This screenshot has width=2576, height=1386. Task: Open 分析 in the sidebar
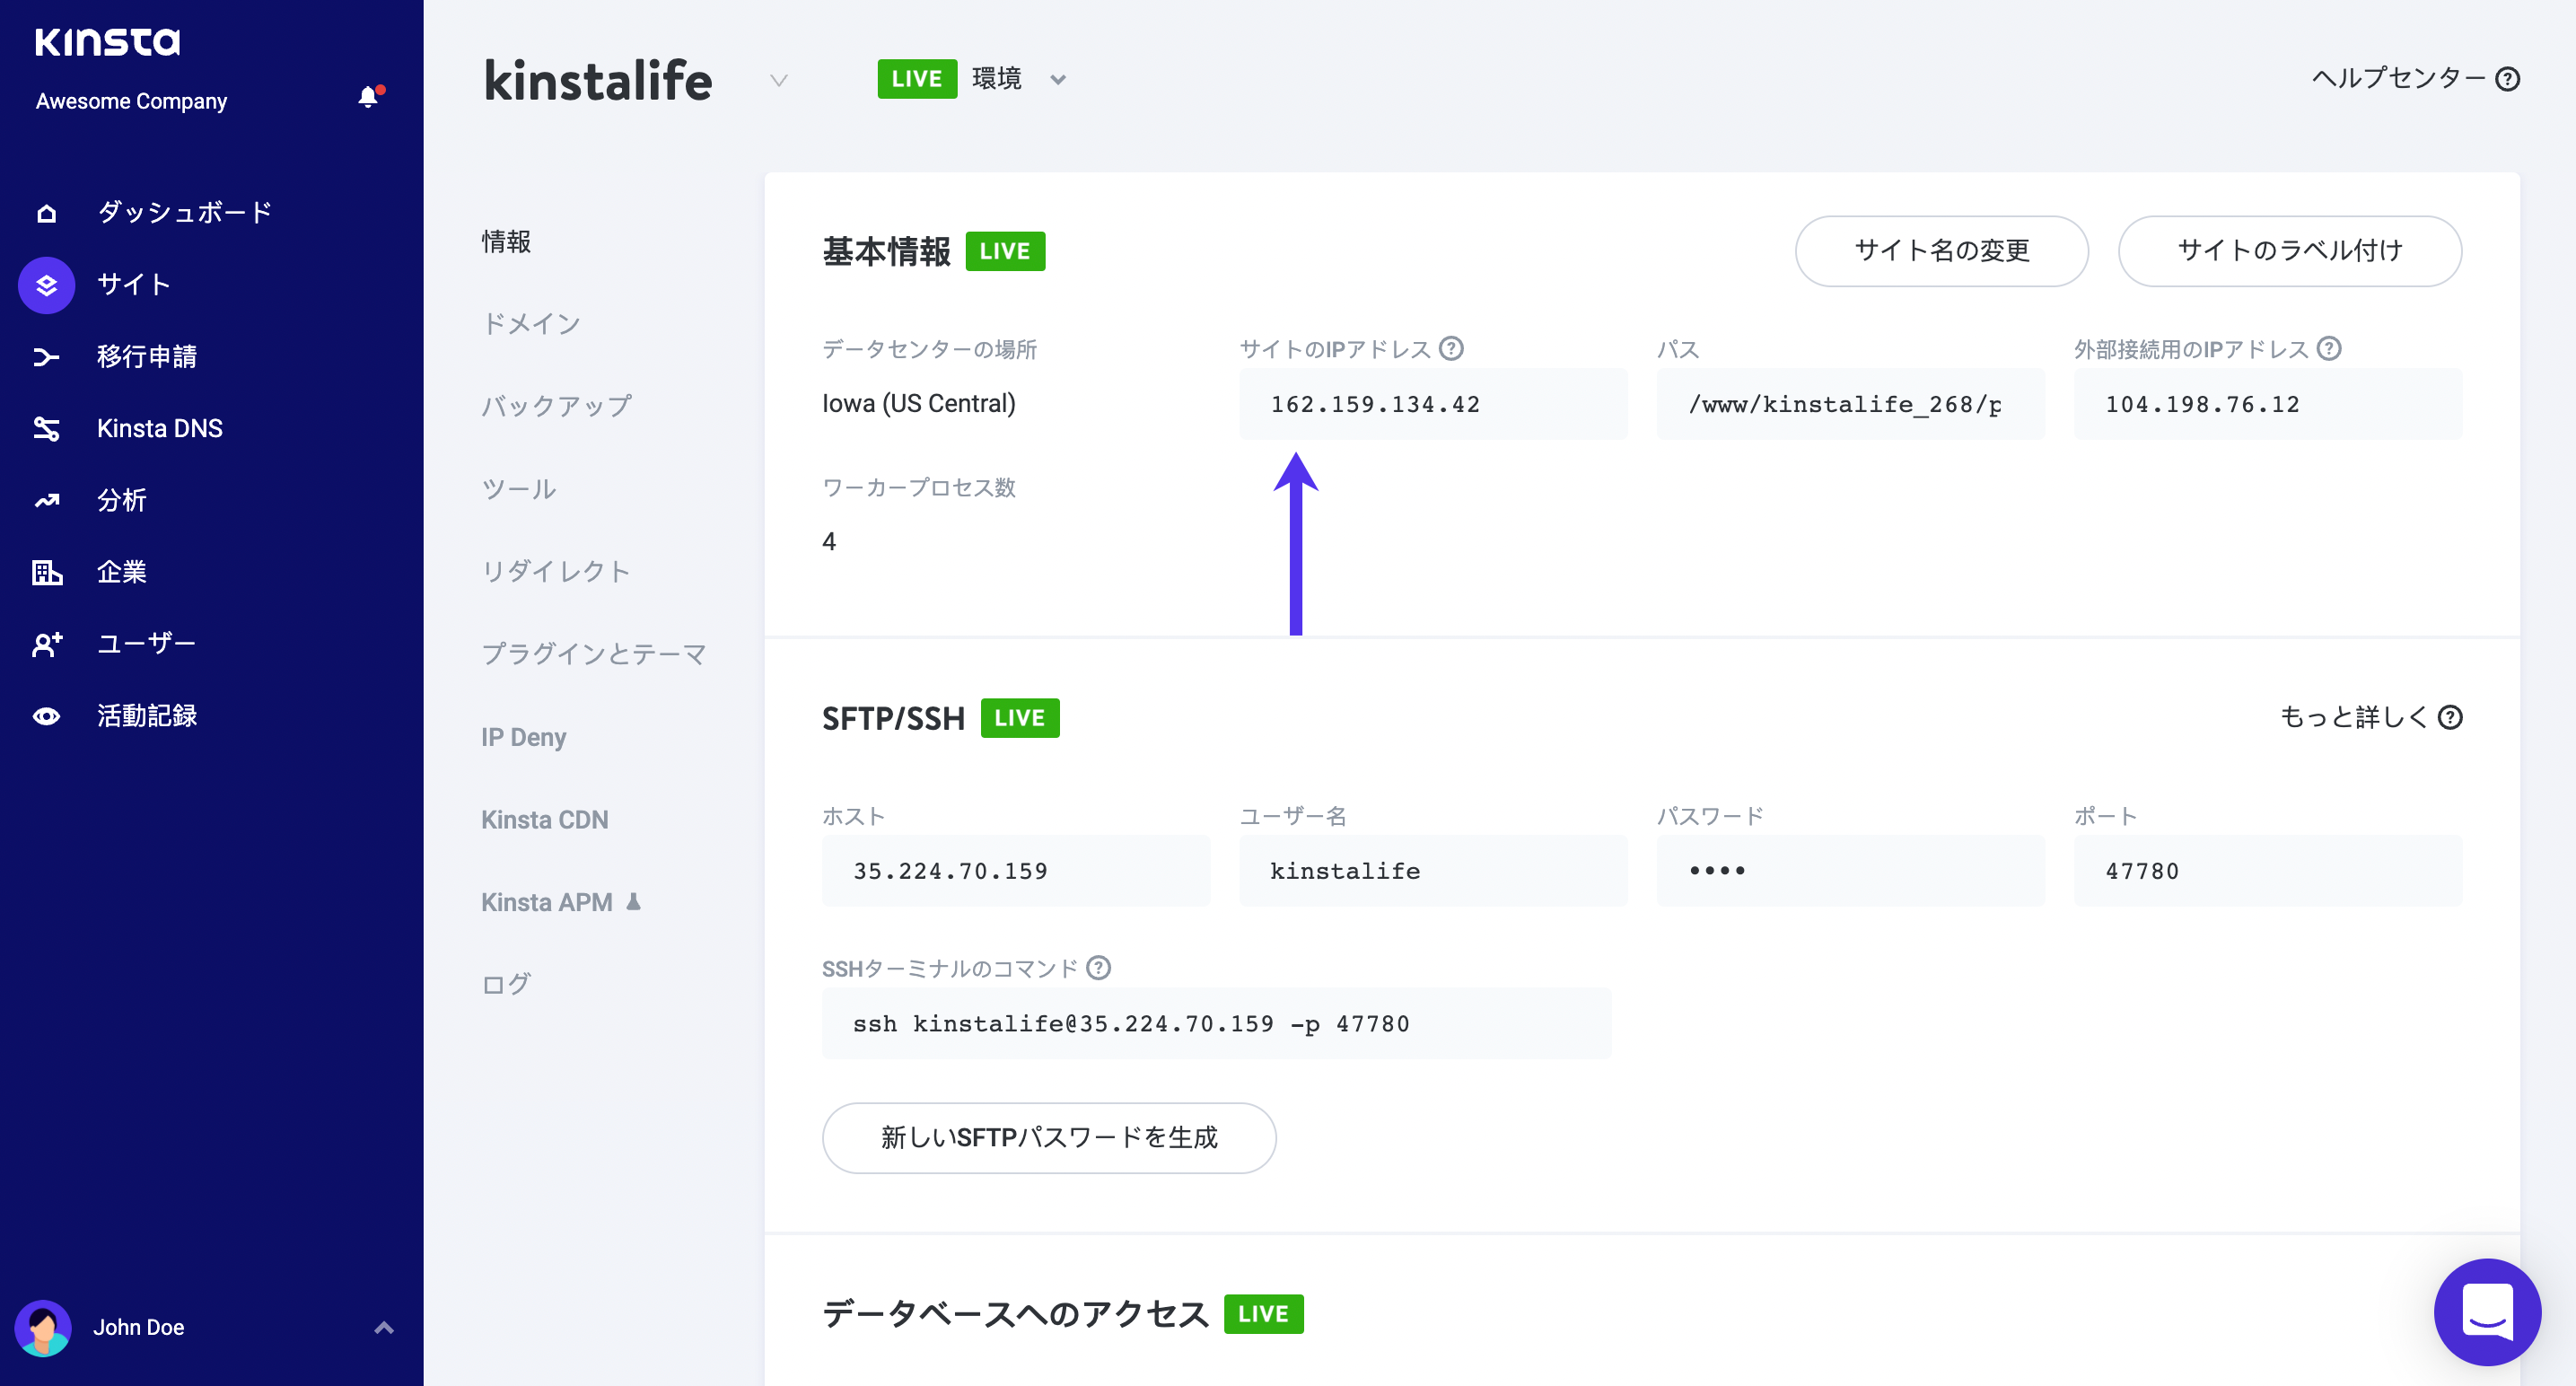coord(122,501)
